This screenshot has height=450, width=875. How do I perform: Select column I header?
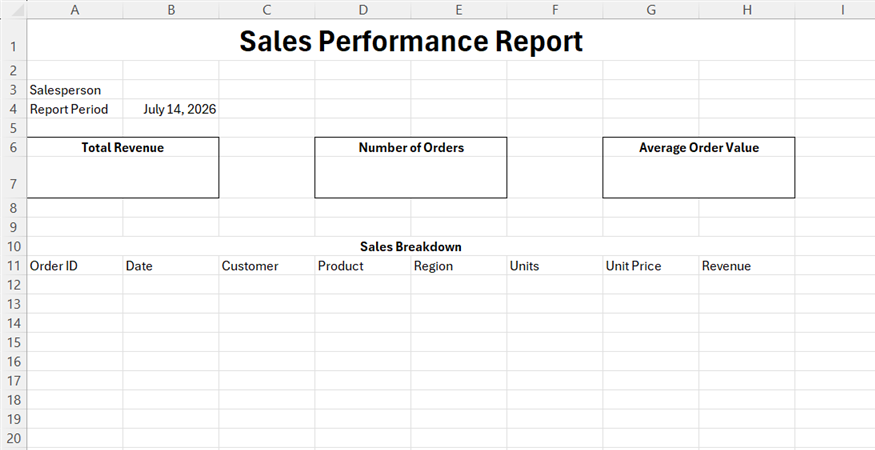coord(835,9)
